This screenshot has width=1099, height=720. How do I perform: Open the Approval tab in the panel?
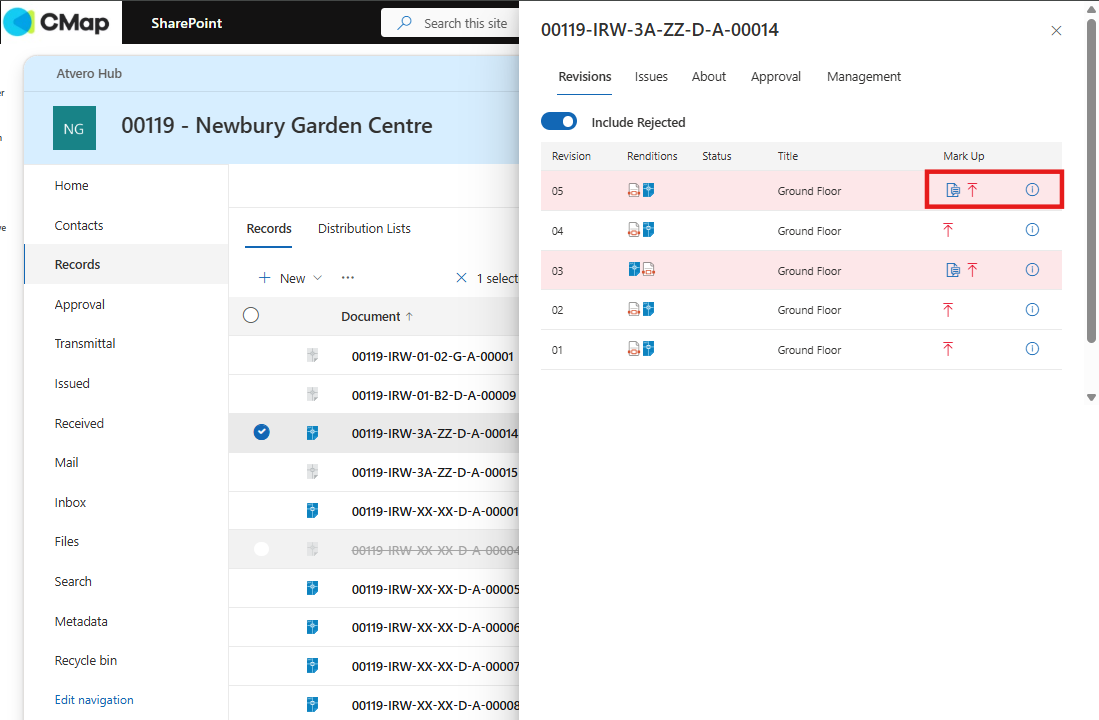click(776, 76)
